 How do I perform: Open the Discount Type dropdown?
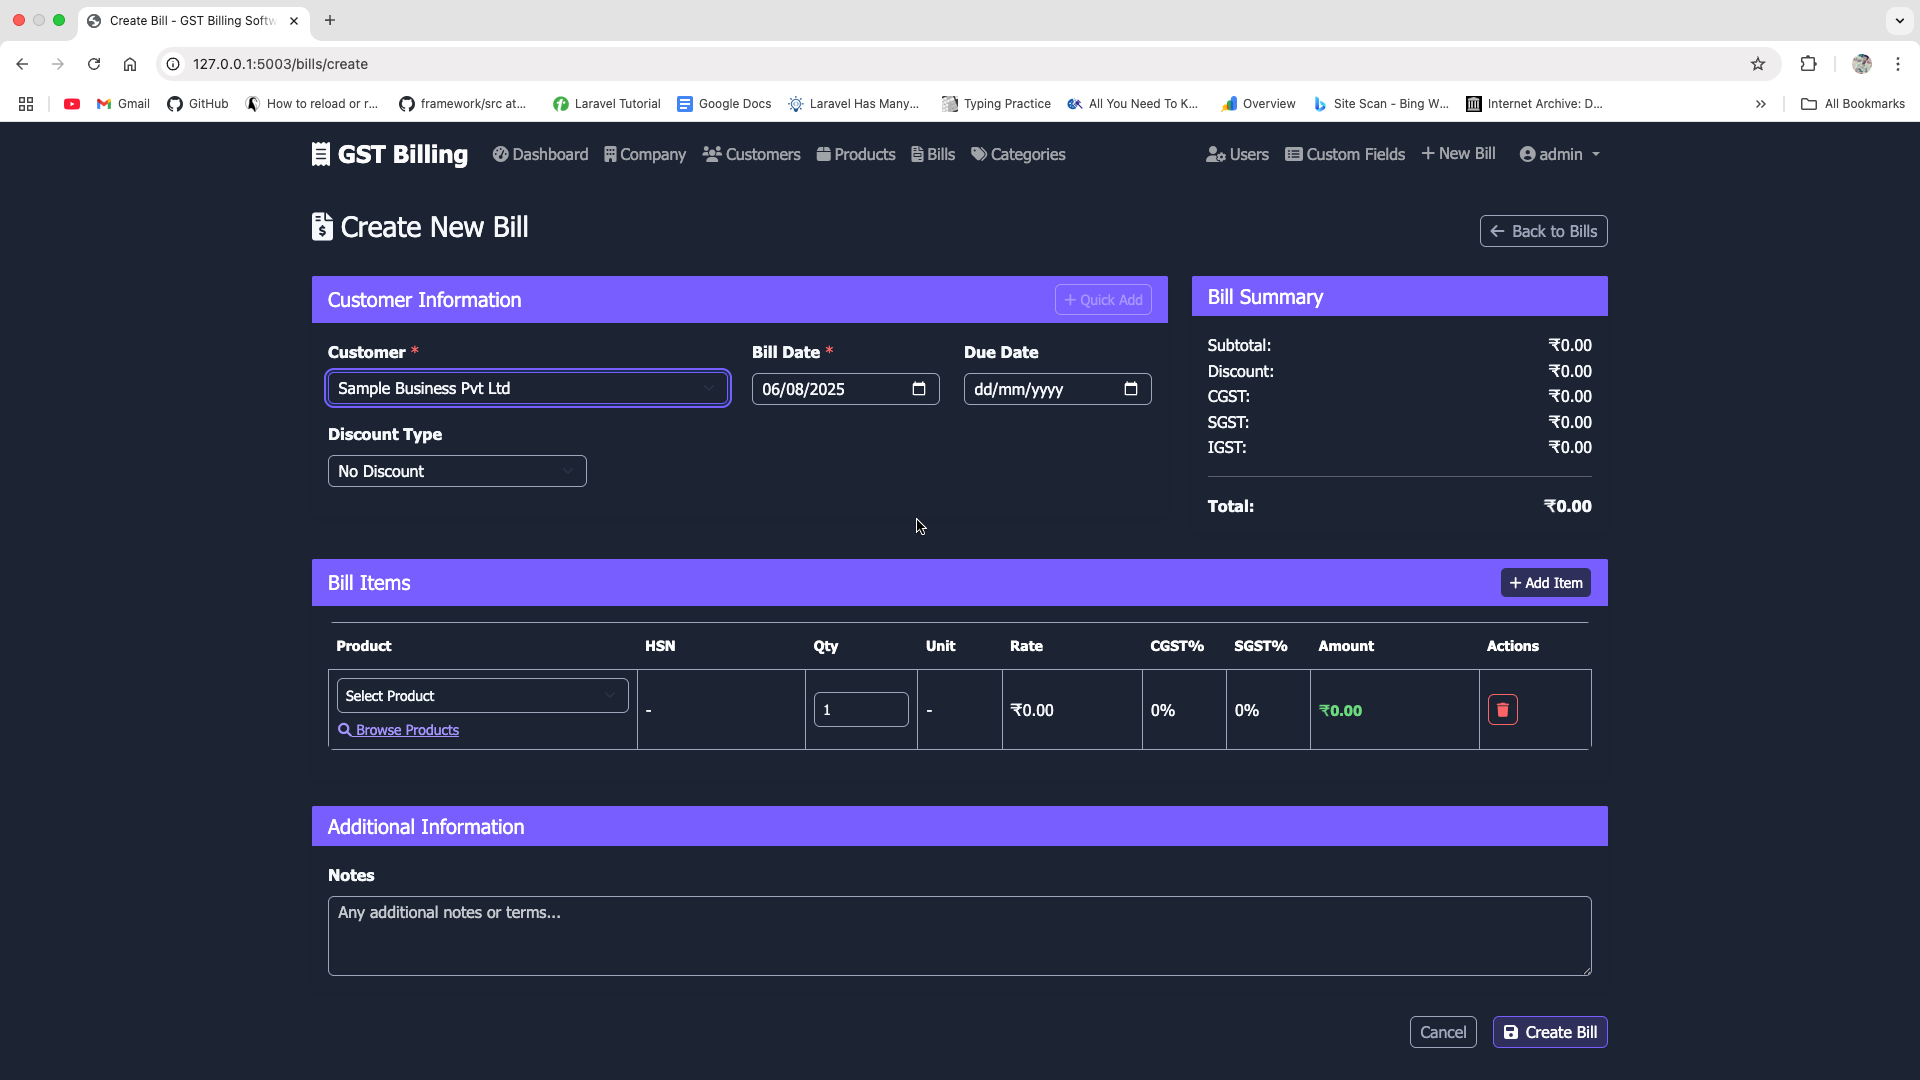coord(457,472)
